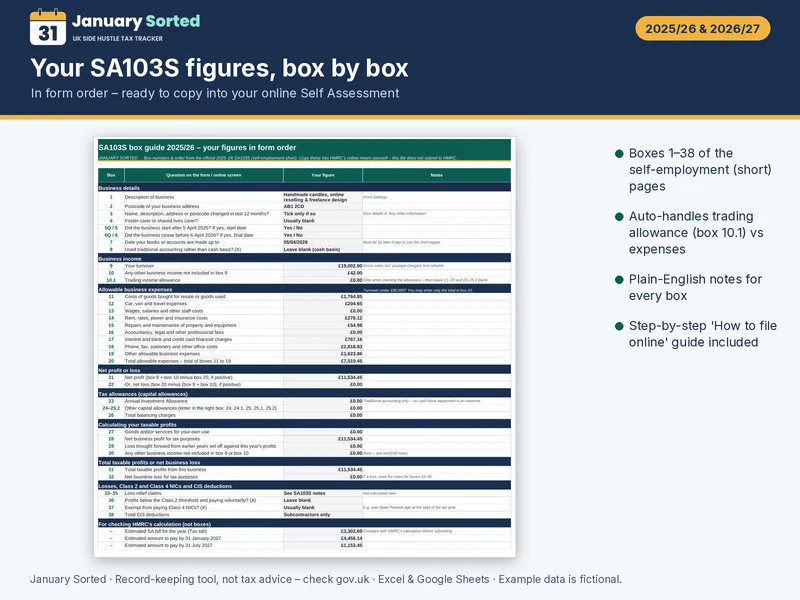Select the 'Trading income allowance' row

(304, 280)
